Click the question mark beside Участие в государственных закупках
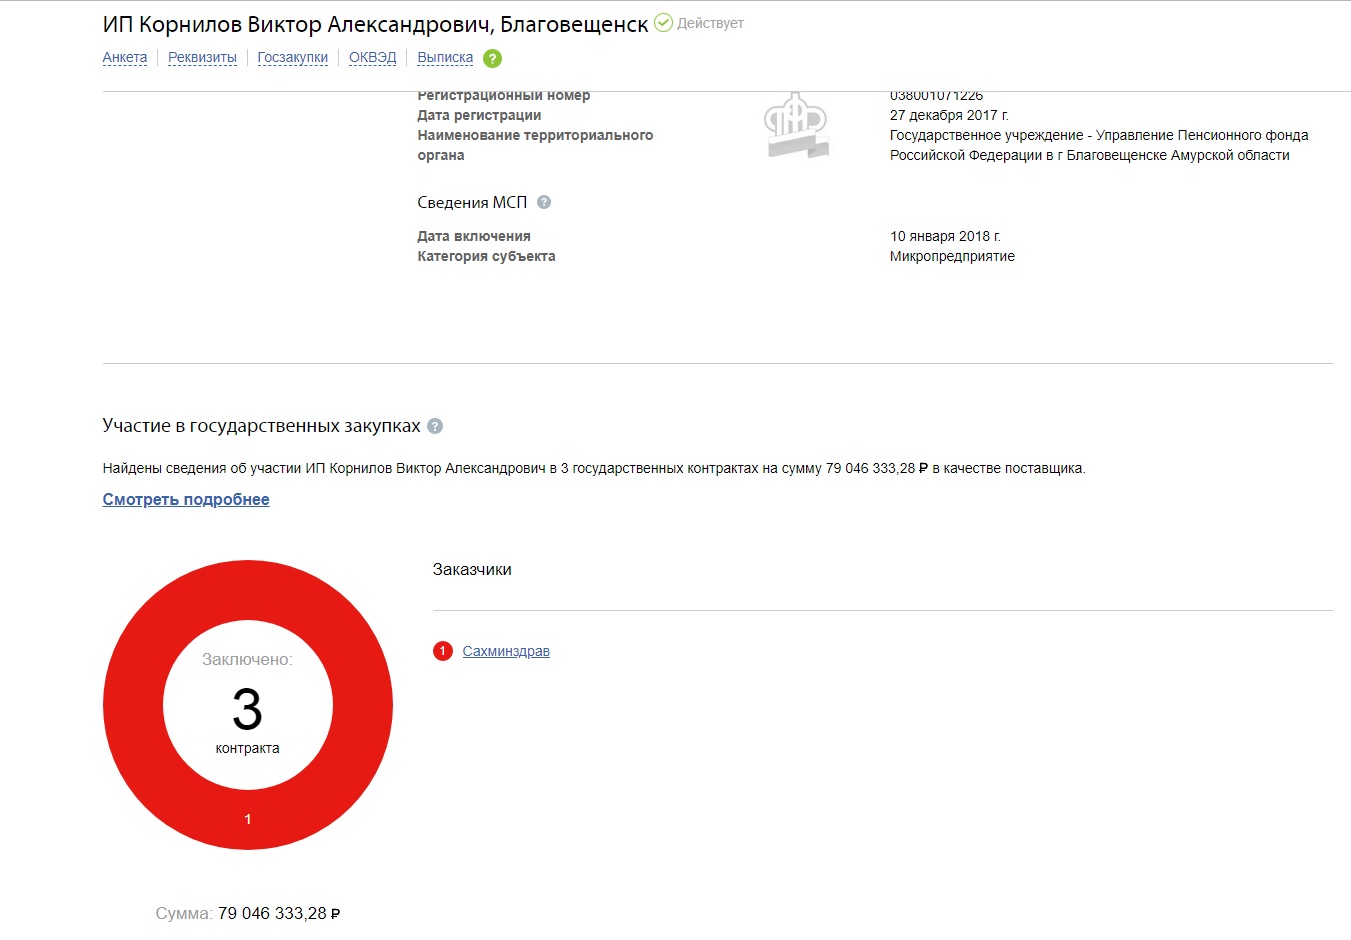Screen dimensions: 1351x940 point(435,426)
